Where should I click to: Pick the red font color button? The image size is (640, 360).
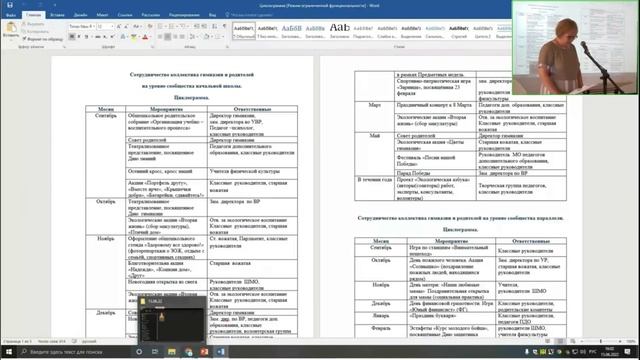click(x=145, y=37)
